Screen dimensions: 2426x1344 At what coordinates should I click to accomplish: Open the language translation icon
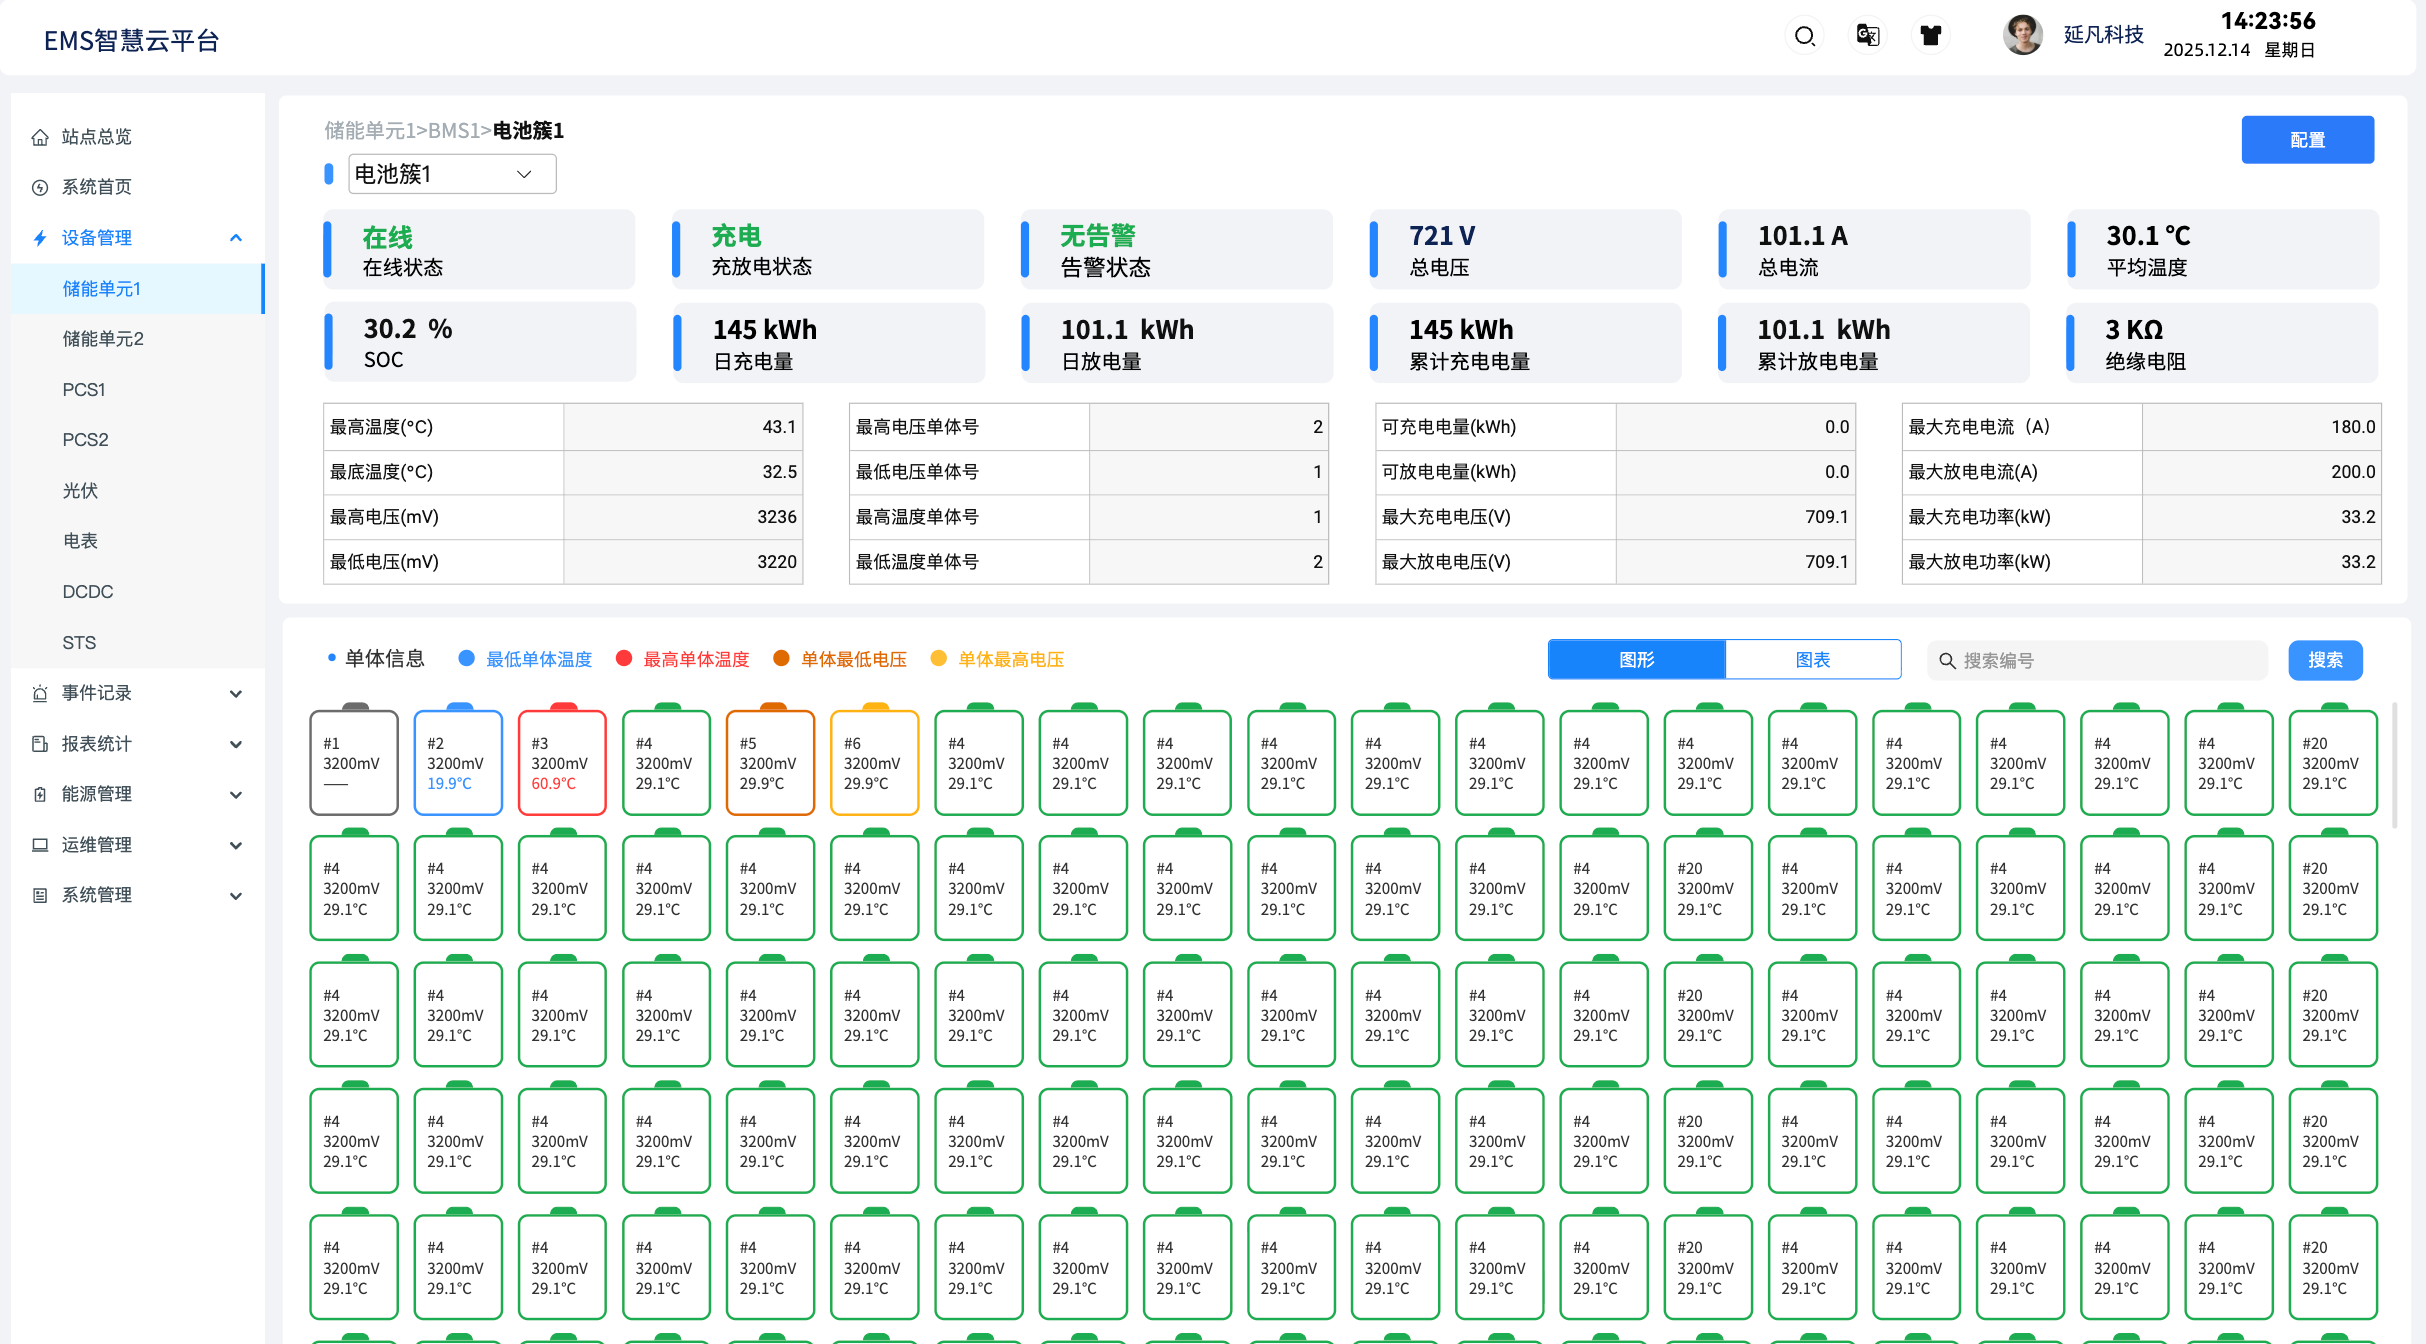click(1867, 36)
